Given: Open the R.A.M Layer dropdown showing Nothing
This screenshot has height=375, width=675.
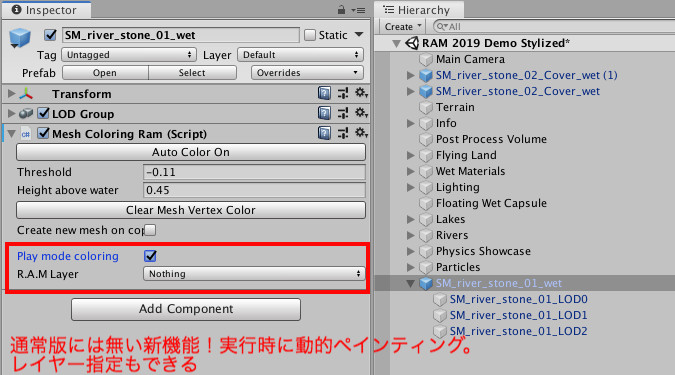Looking at the screenshot, I should [x=254, y=274].
